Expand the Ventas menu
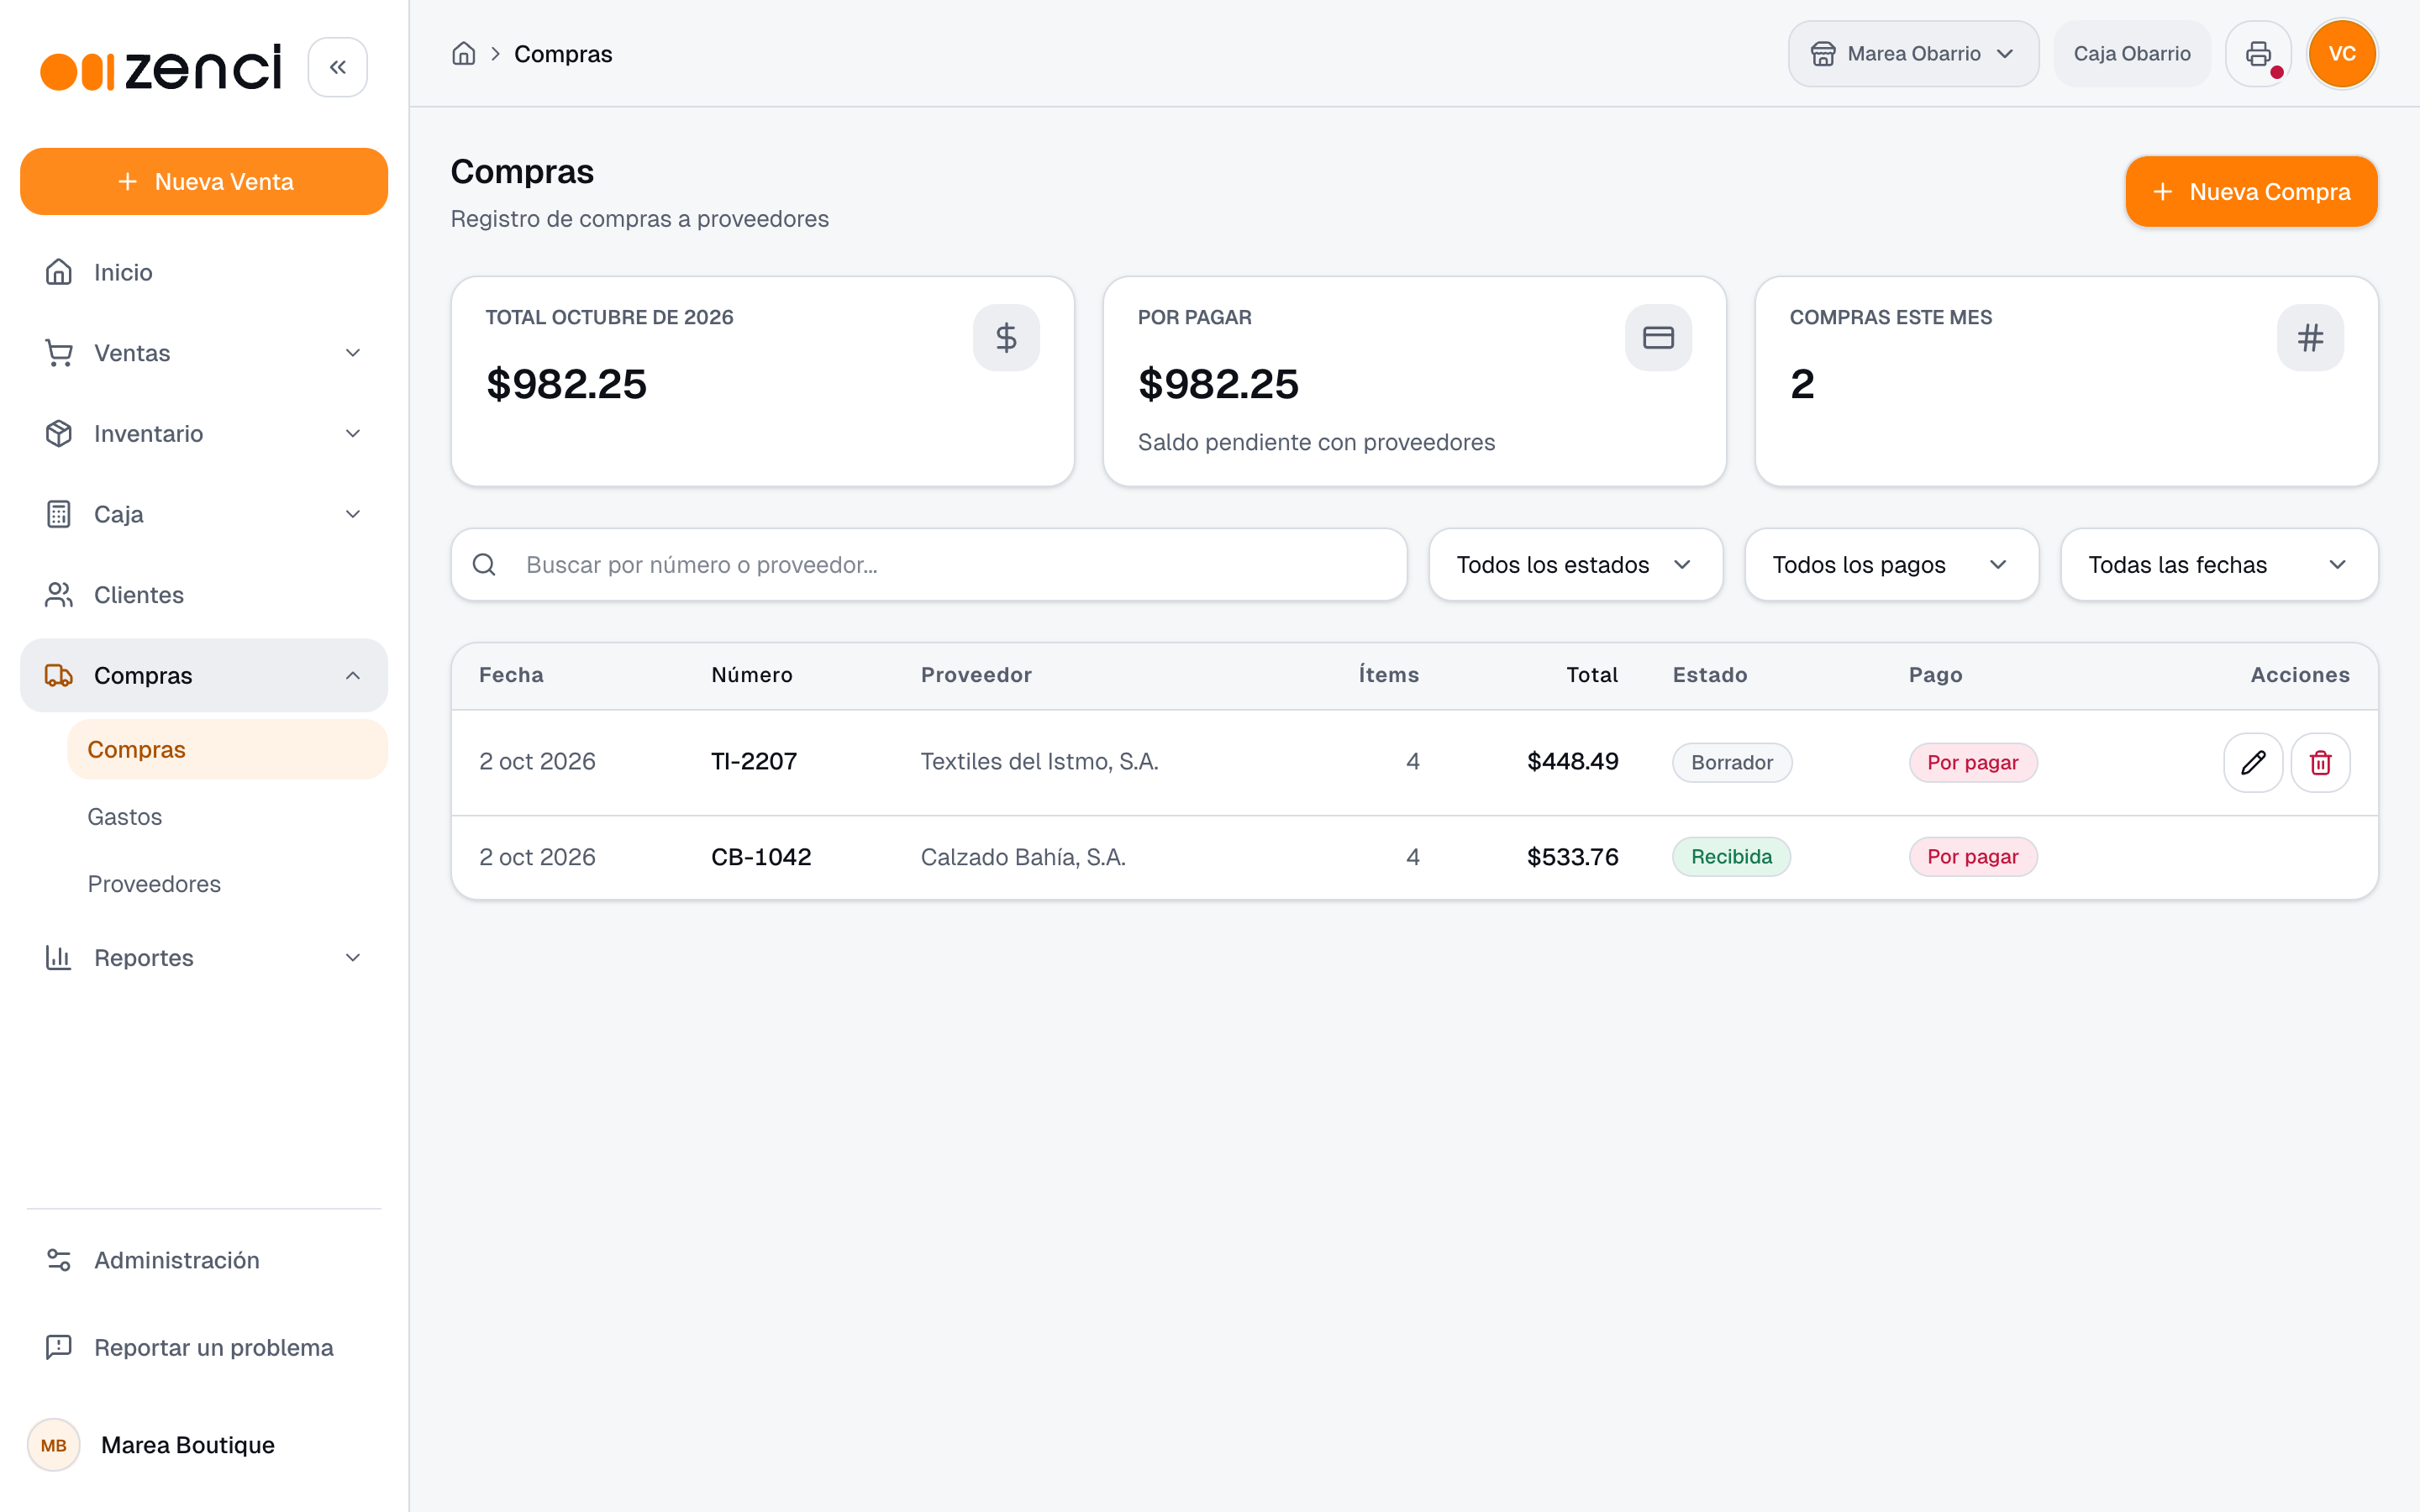This screenshot has width=2420, height=1512. coord(204,353)
